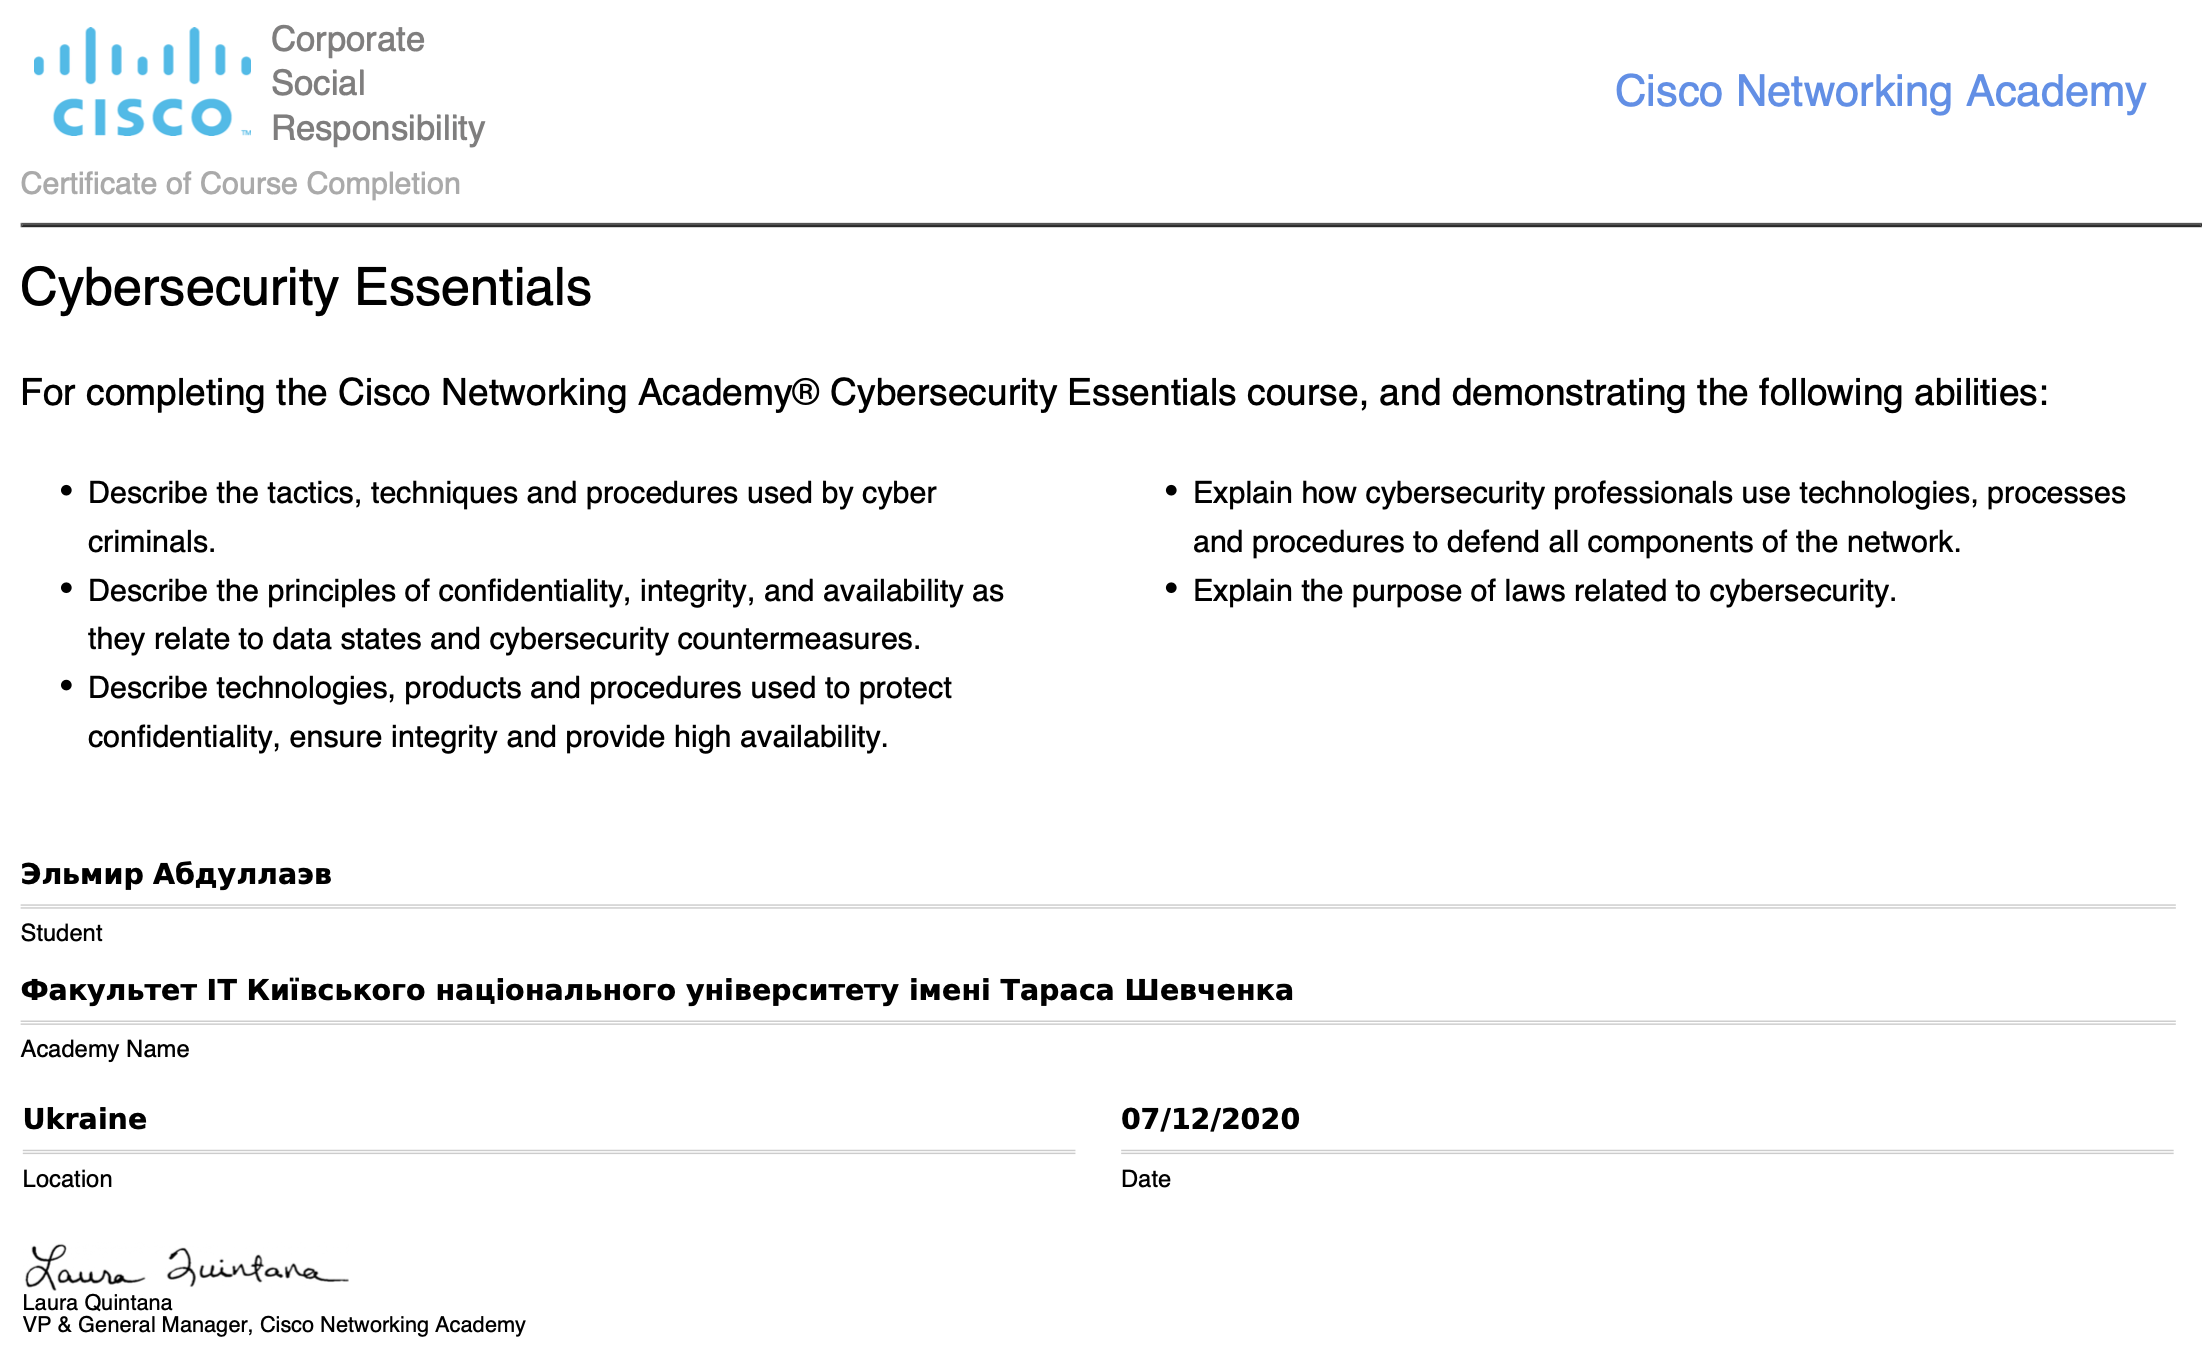Image resolution: width=2206 pixels, height=1360 pixels.
Task: Click the Ukraine location value
Action: [85, 1119]
